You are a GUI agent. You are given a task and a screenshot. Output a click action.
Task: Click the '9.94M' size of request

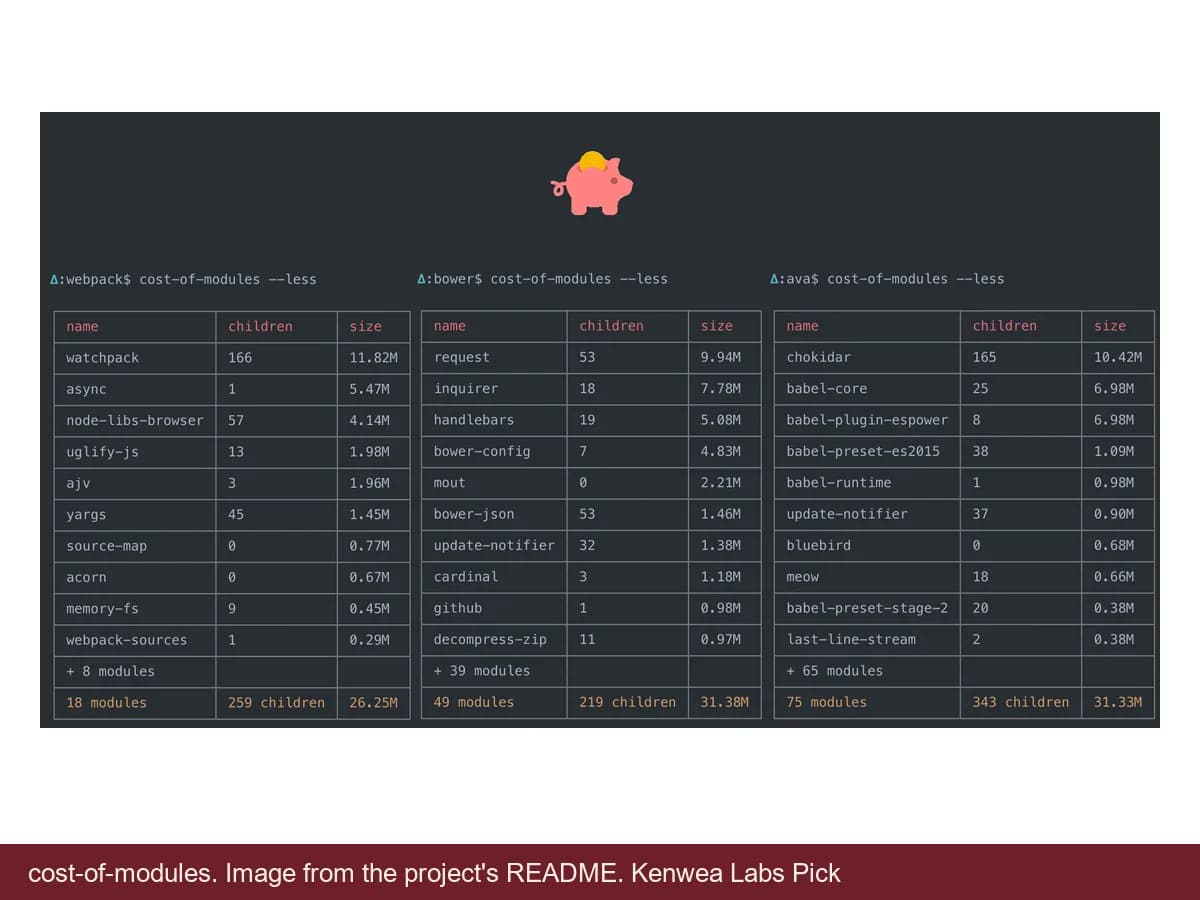pyautogui.click(x=720, y=357)
